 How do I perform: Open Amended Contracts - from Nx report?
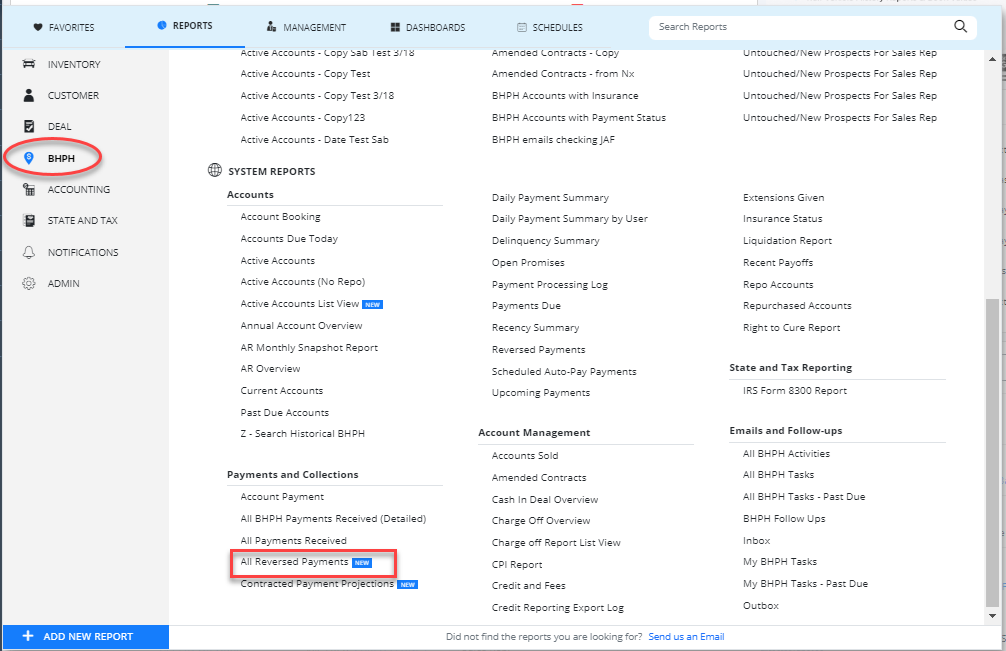click(563, 74)
